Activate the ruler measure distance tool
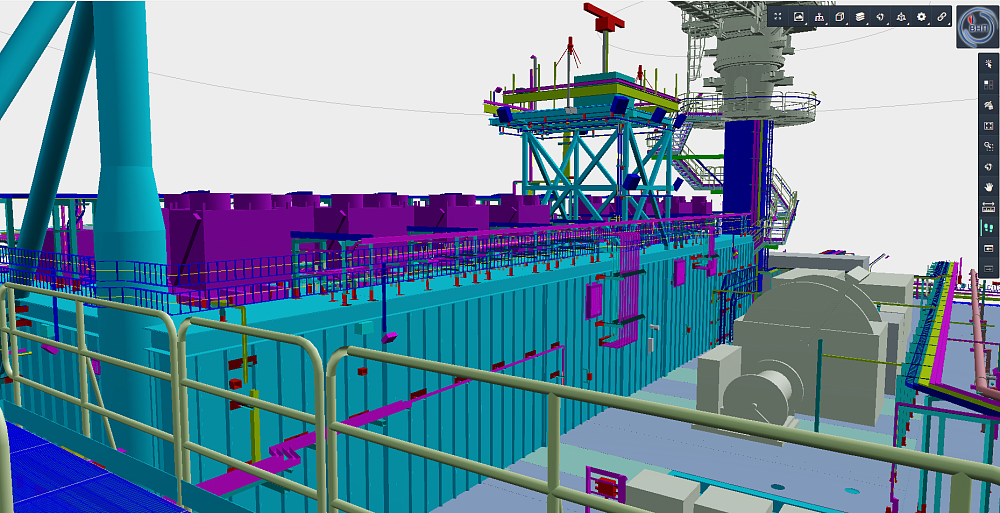 988,207
